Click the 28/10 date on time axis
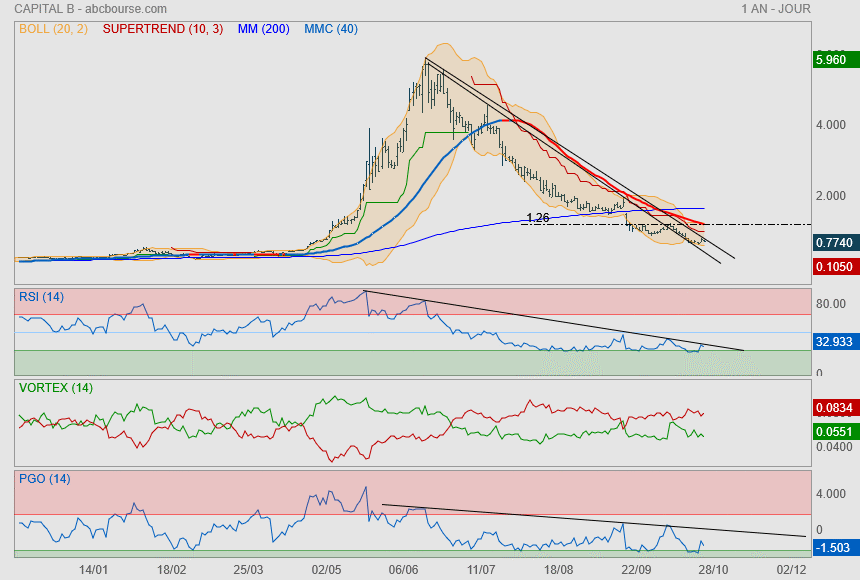The height and width of the screenshot is (580, 860). click(713, 569)
